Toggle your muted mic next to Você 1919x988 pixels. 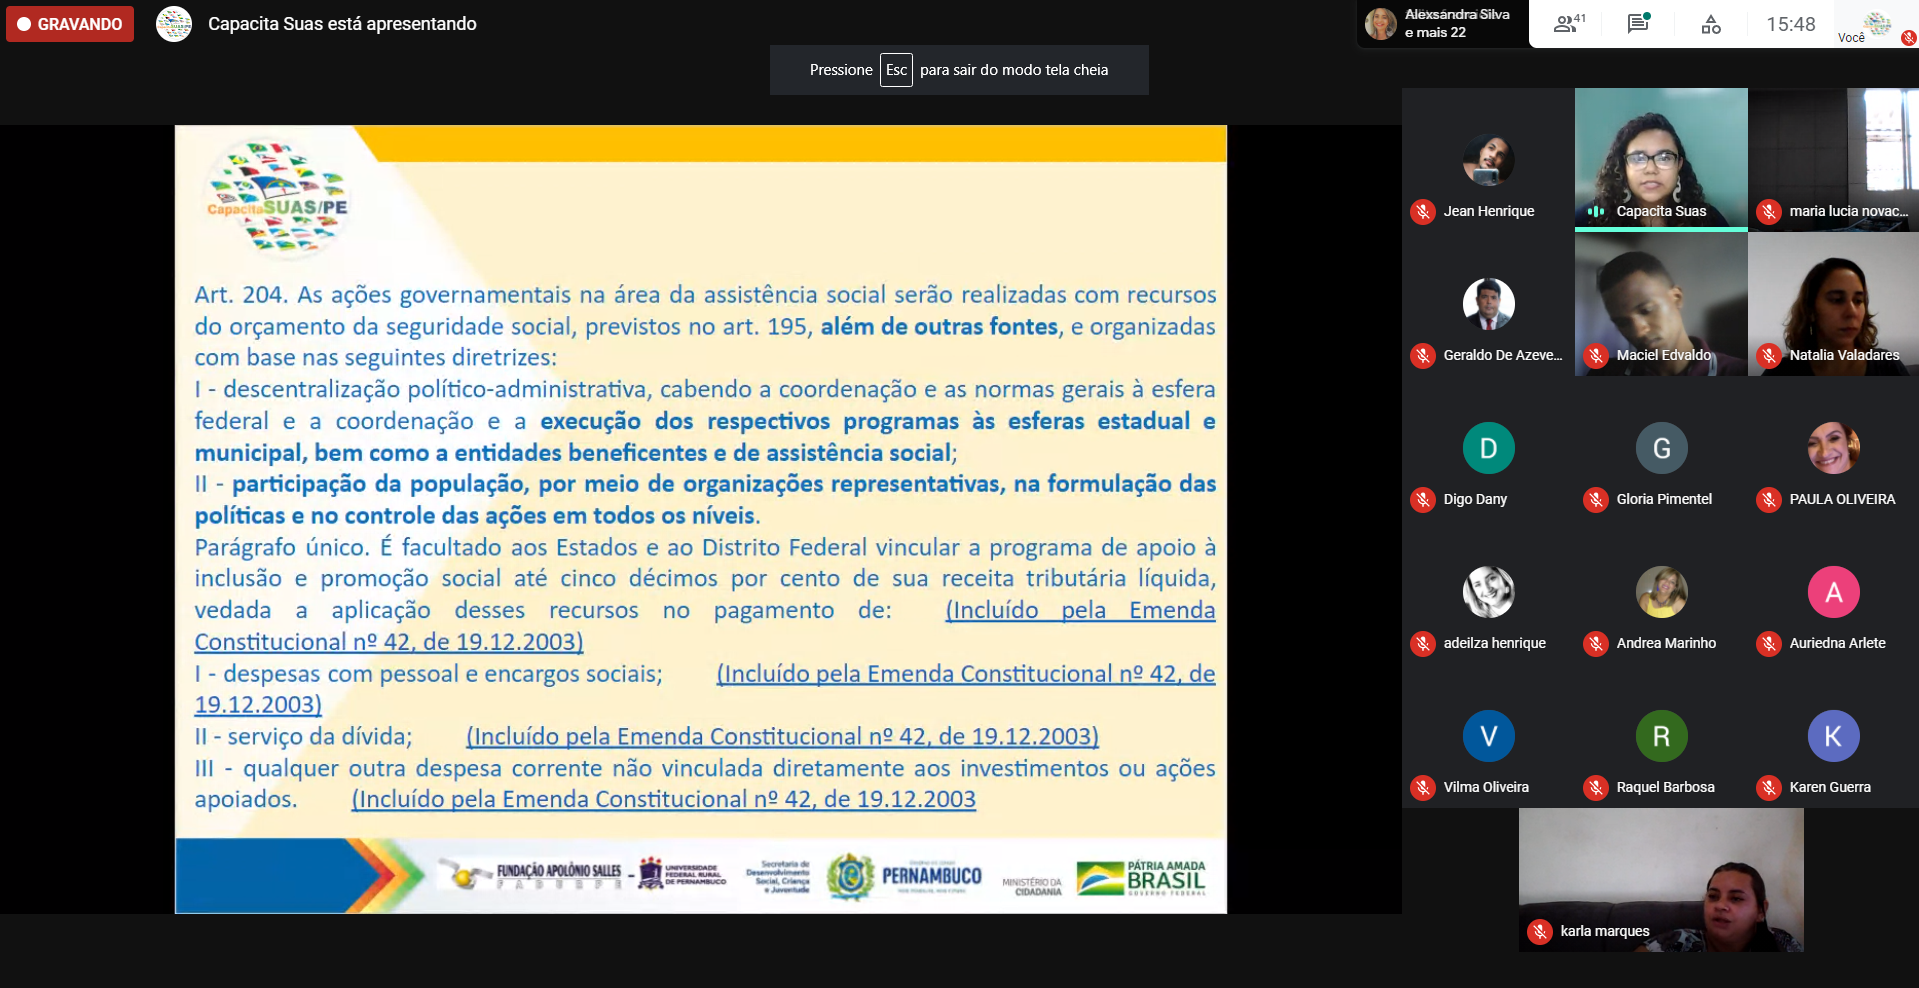click(x=1908, y=38)
